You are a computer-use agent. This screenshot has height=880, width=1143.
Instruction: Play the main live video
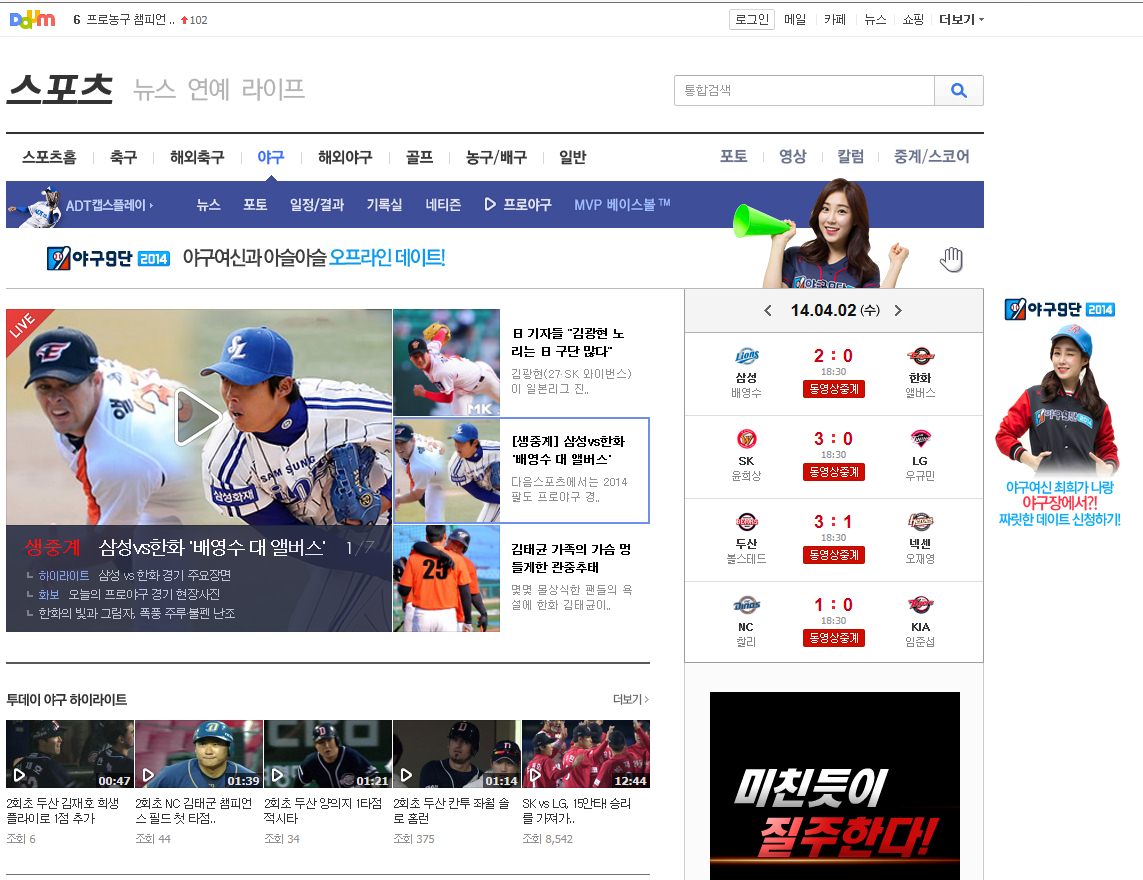pyautogui.click(x=198, y=417)
